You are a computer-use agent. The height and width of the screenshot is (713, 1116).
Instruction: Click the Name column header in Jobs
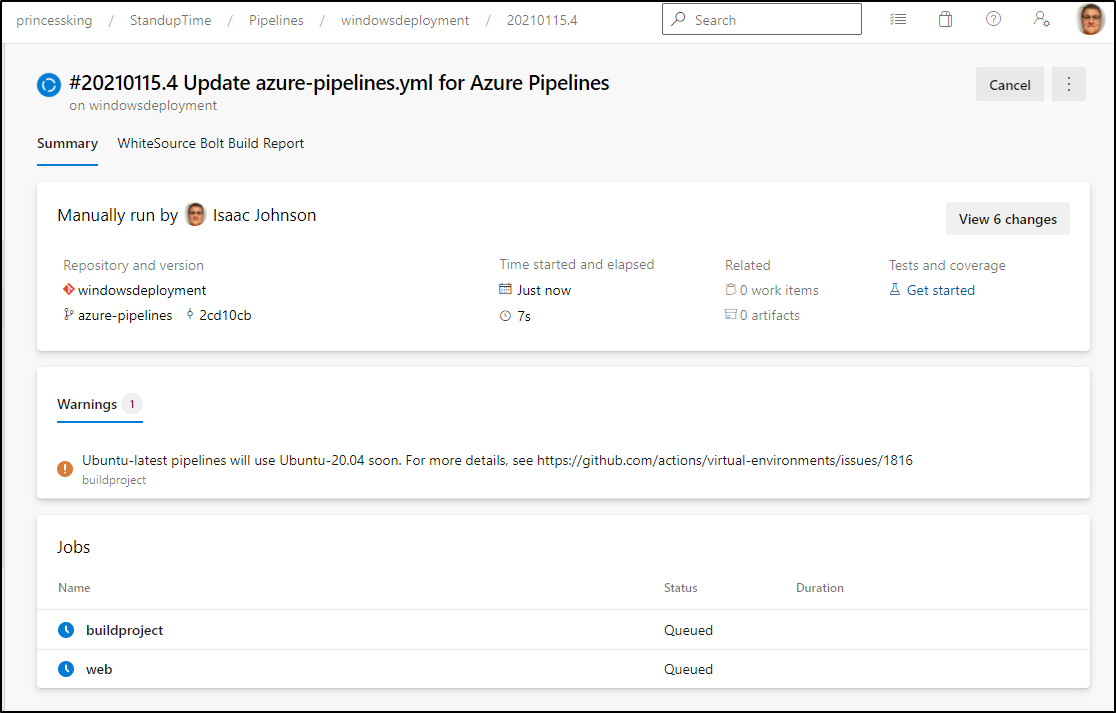coord(74,588)
